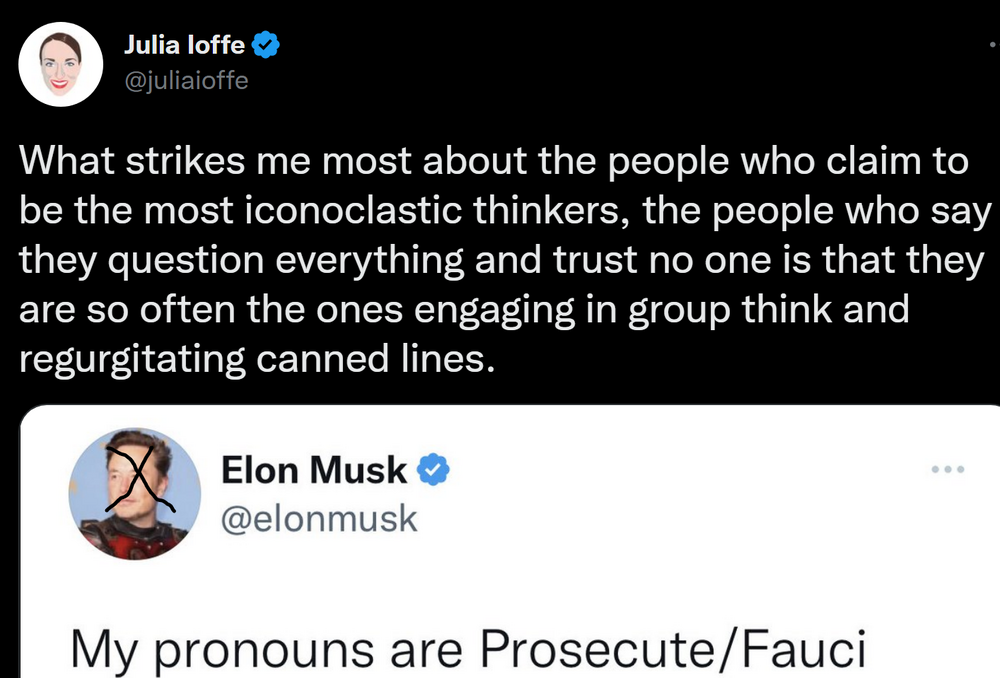The image size is (1000, 678).
Task: Open Julia Ioffe's profile picture
Action: 62,63
